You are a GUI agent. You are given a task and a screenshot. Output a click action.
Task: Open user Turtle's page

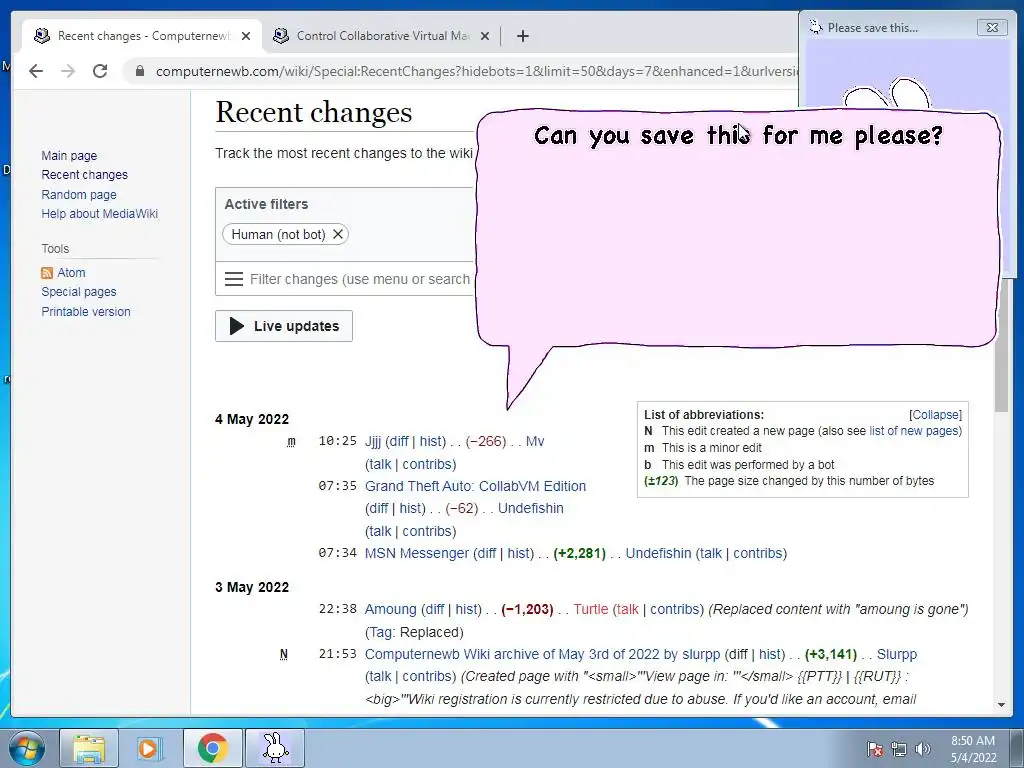tap(591, 609)
